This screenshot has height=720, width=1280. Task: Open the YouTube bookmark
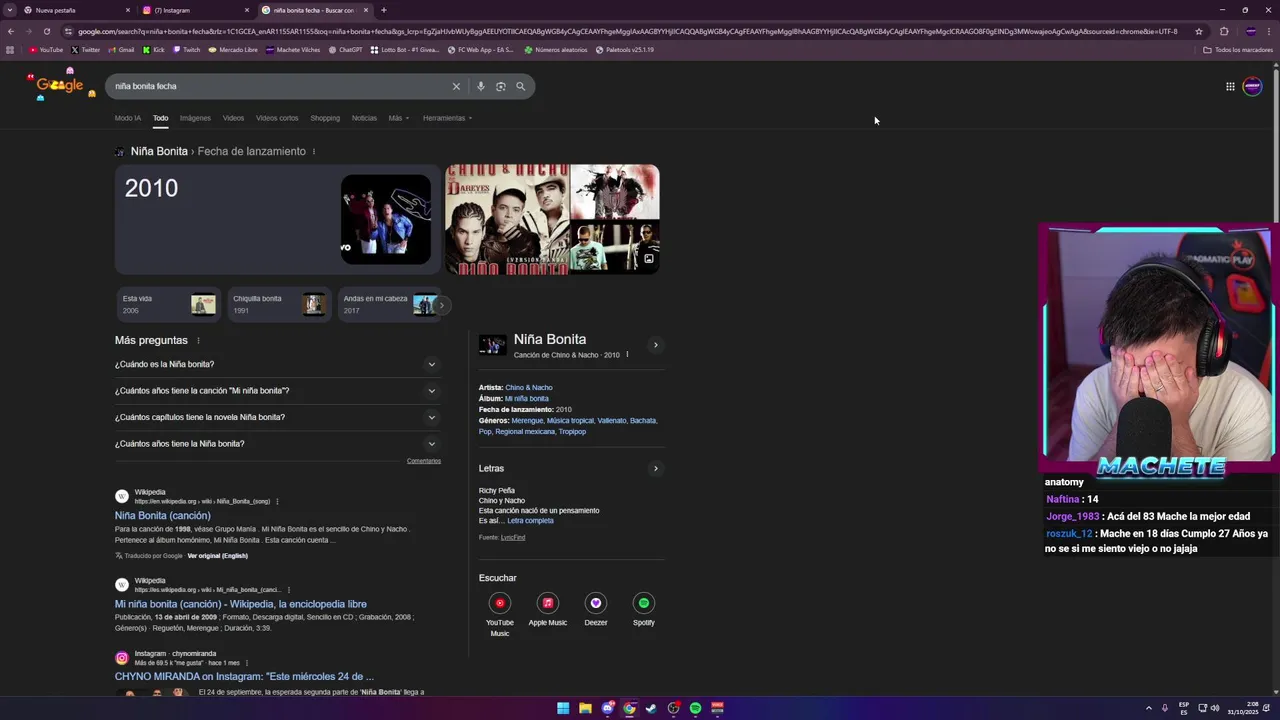[46, 49]
